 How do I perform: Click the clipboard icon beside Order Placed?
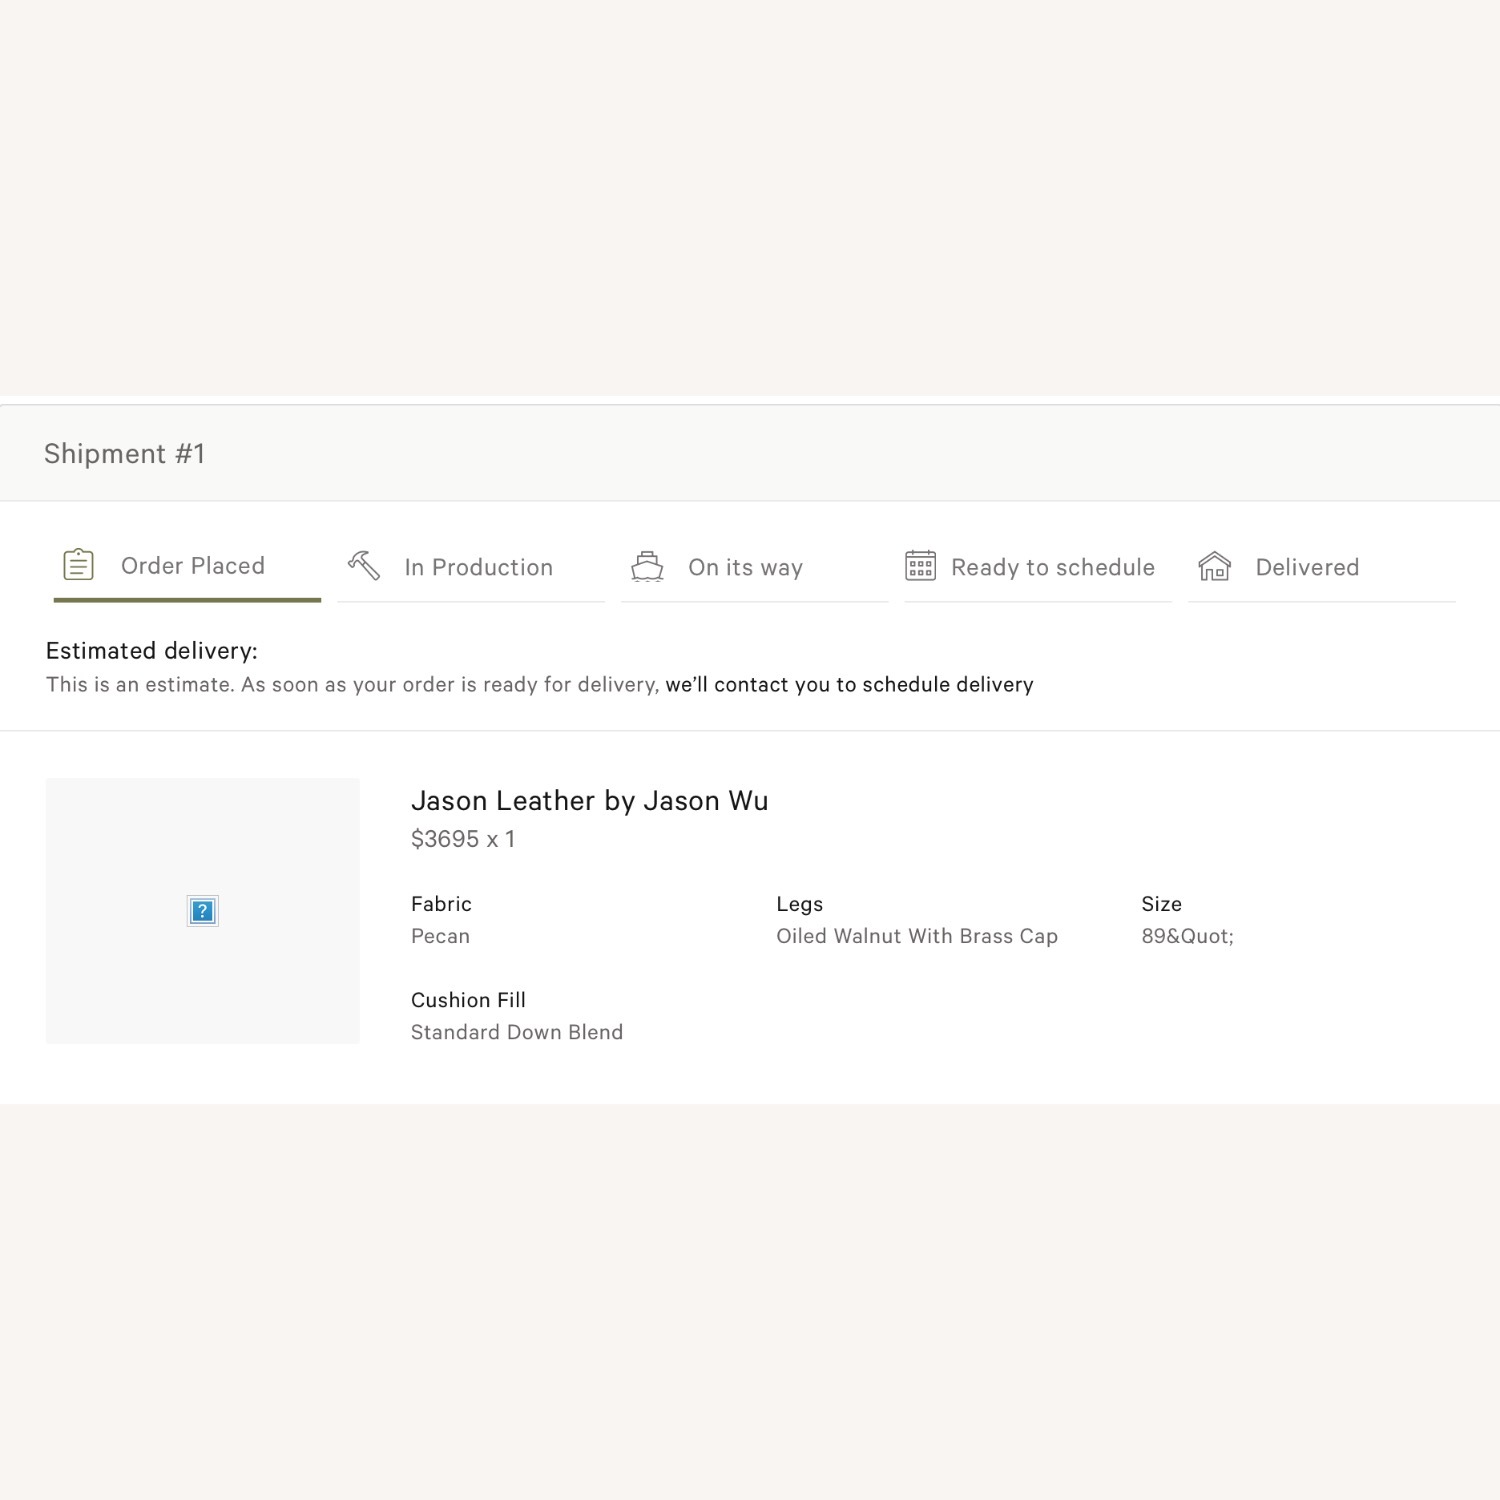click(x=78, y=565)
